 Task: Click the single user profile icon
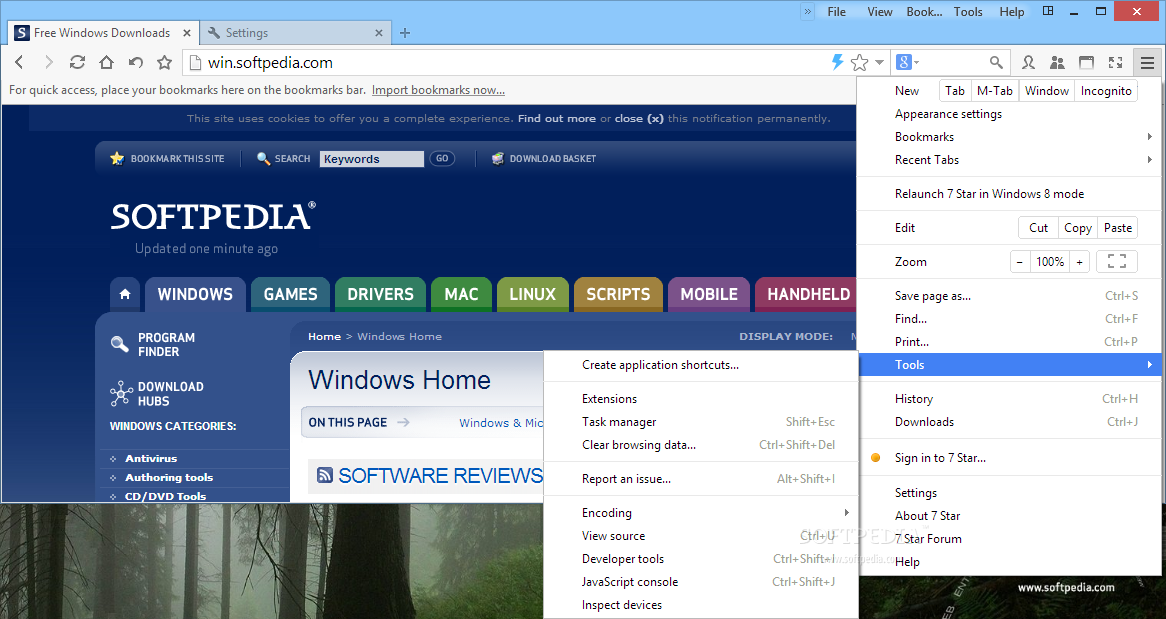point(1028,62)
